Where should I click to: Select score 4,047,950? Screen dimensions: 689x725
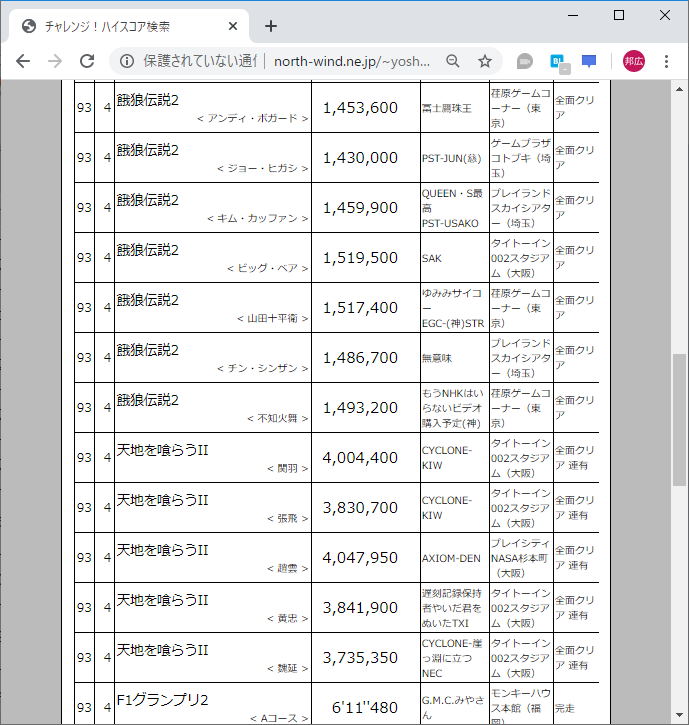(x=360, y=557)
